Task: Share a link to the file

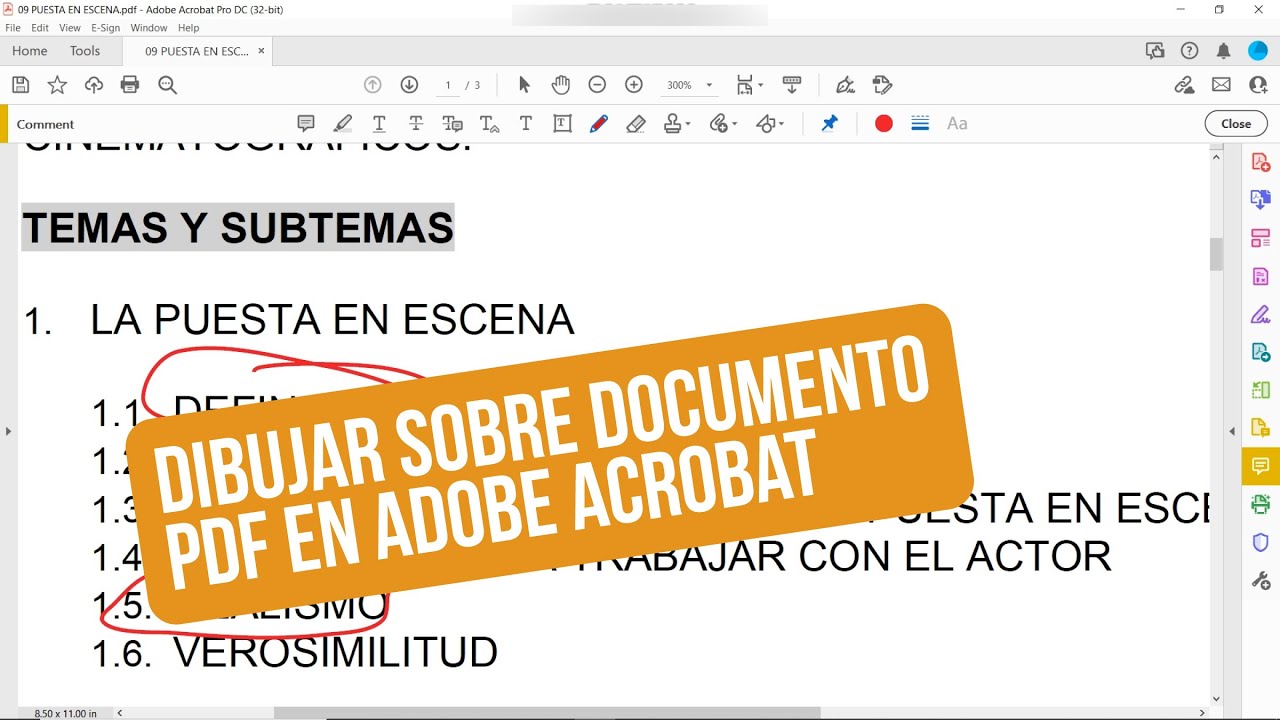Action: click(x=1184, y=85)
